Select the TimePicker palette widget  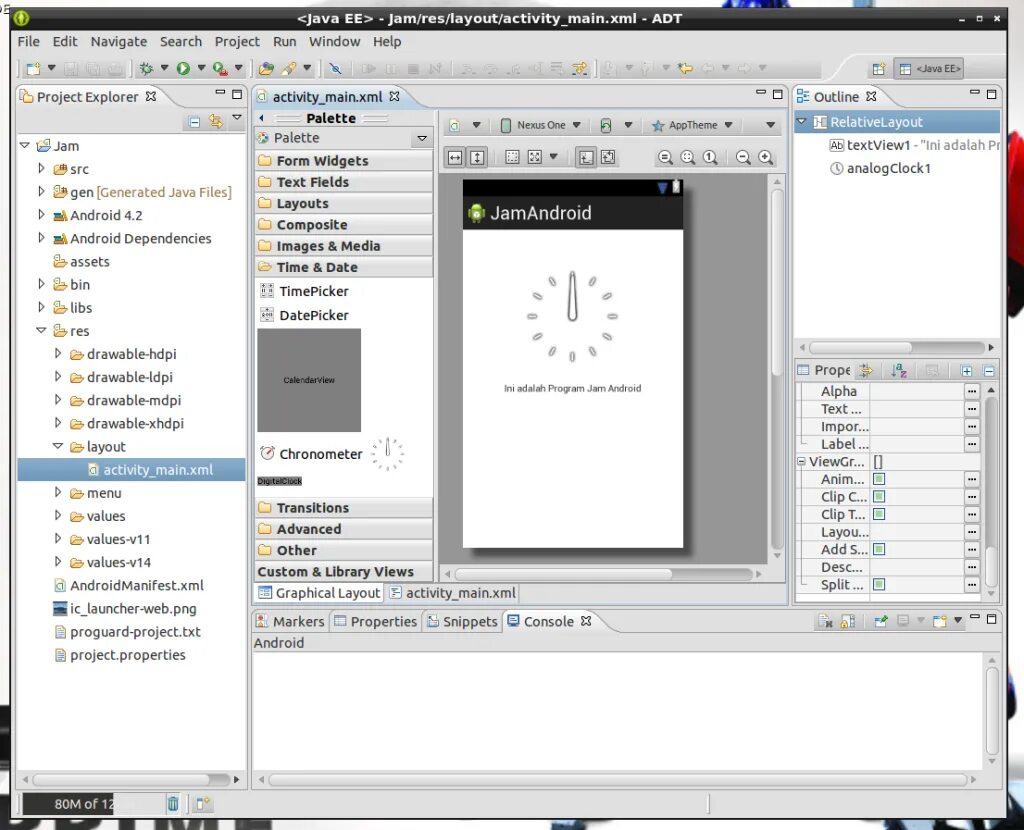point(304,291)
